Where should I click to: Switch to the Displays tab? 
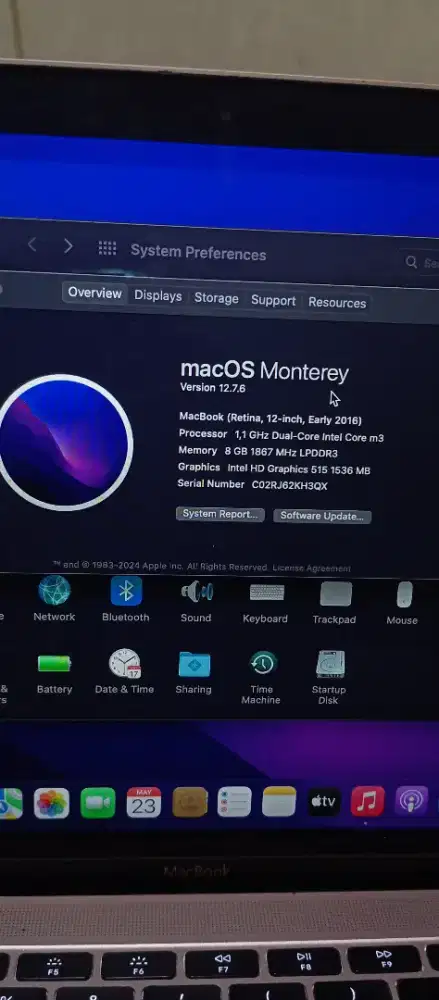click(158, 296)
